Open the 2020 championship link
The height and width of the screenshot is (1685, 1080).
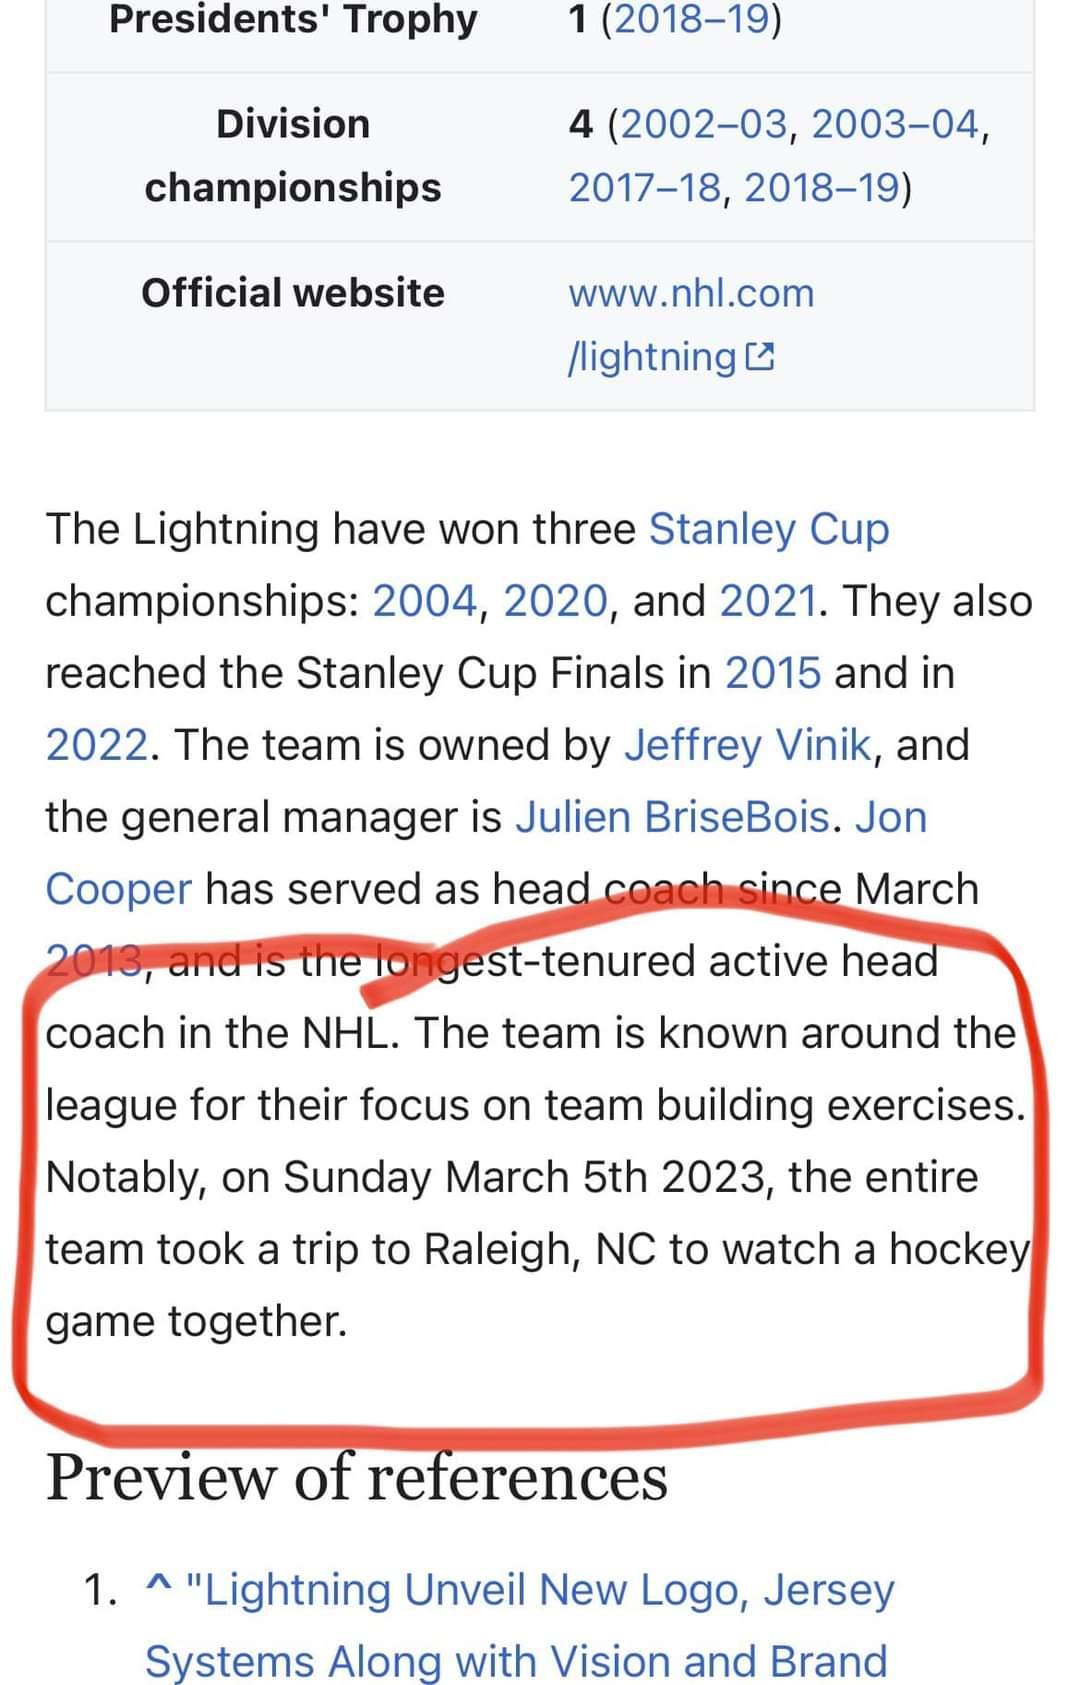pyautogui.click(x=555, y=601)
